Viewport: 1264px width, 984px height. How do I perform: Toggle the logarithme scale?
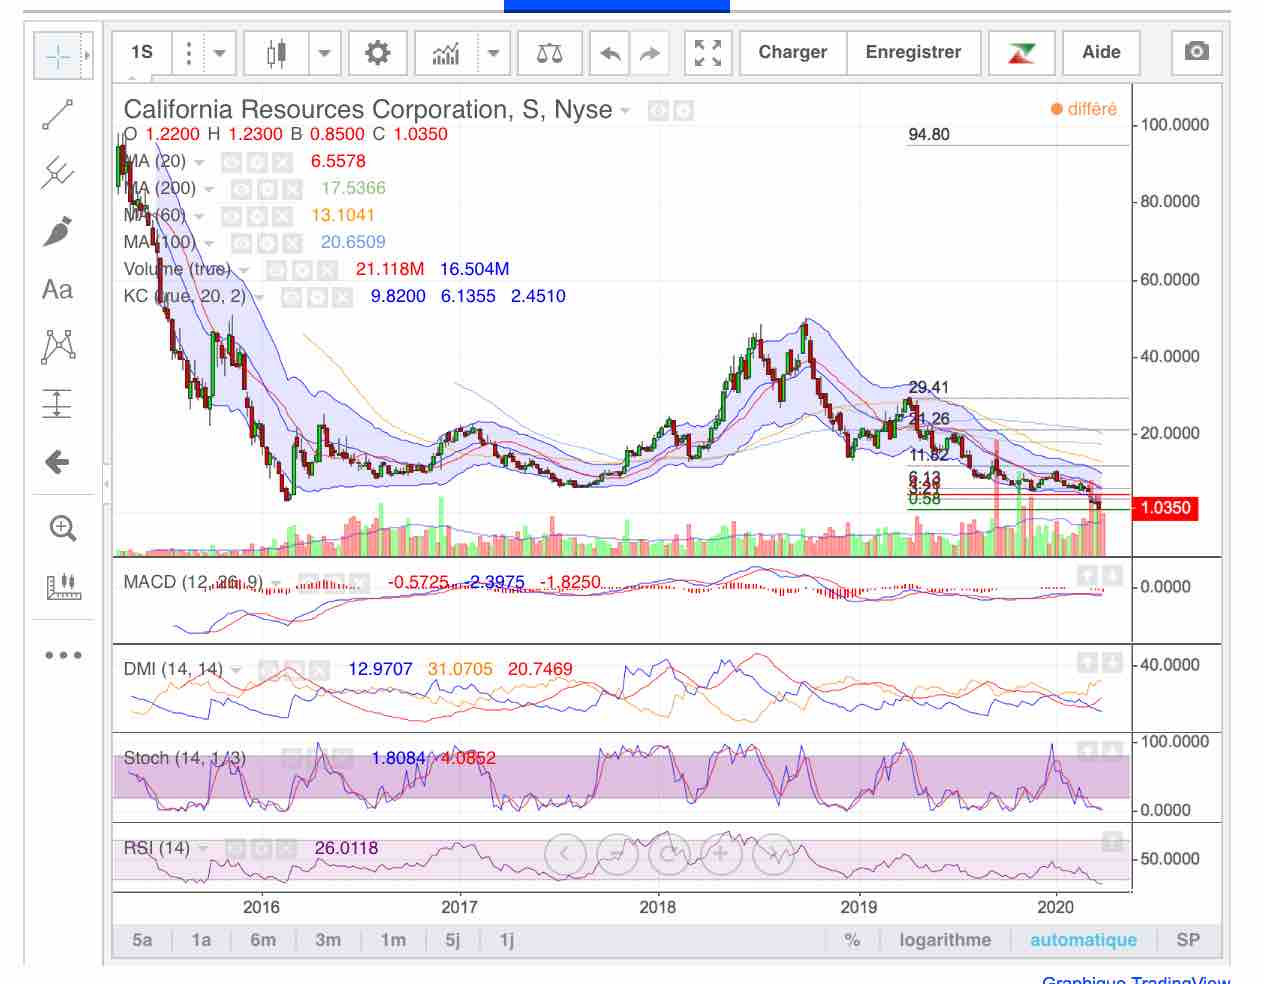click(945, 940)
